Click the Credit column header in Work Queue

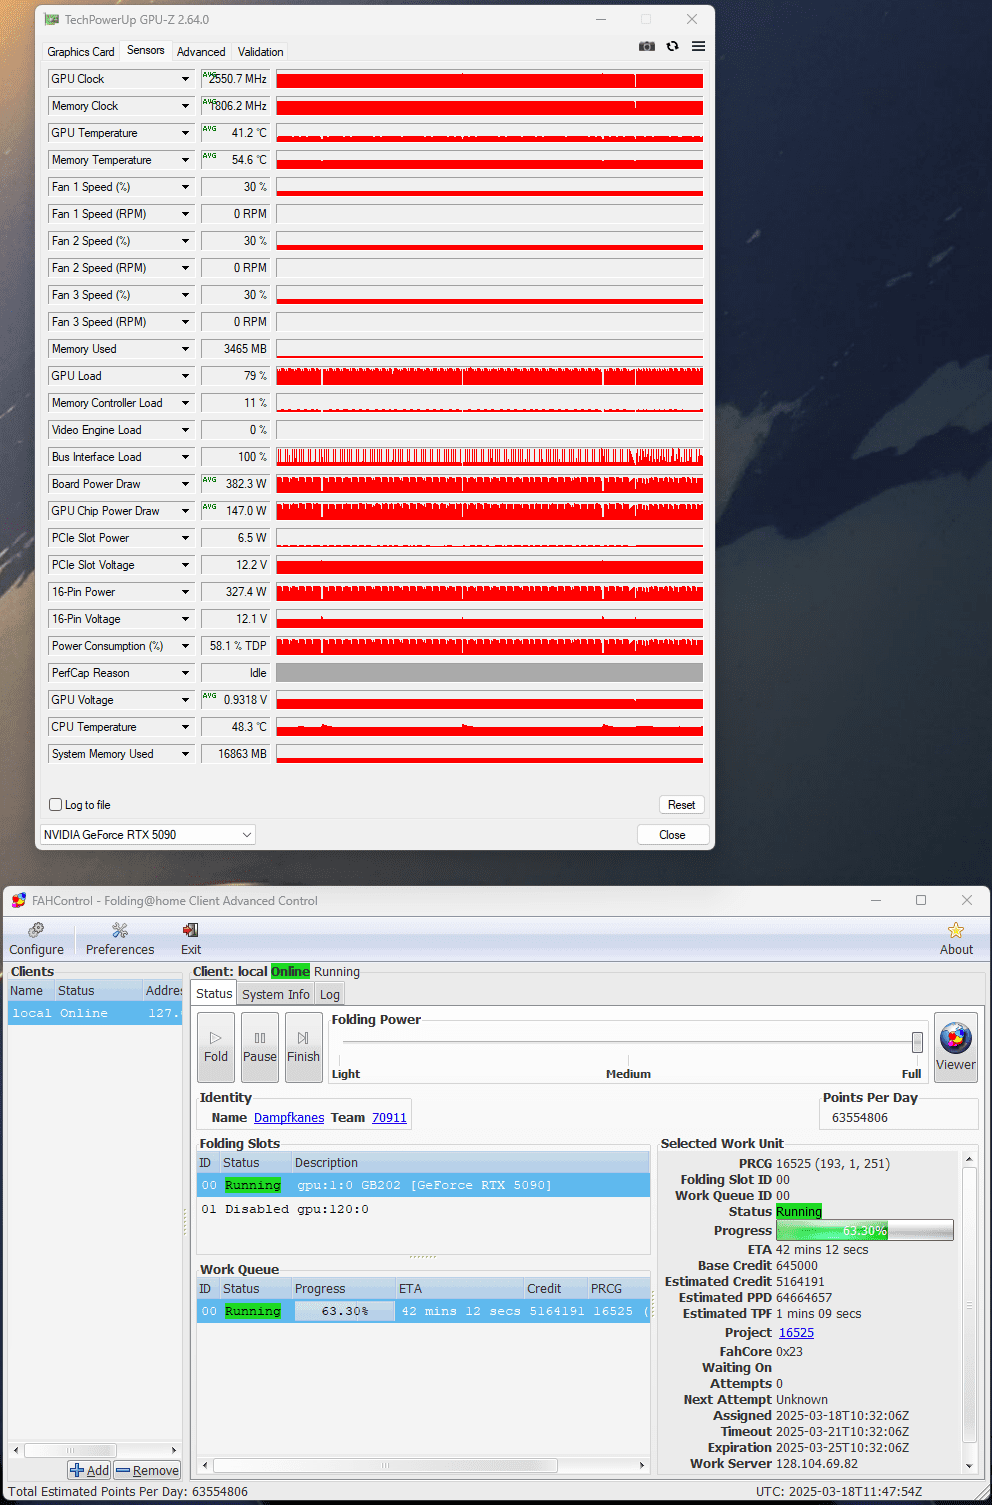coord(555,1289)
